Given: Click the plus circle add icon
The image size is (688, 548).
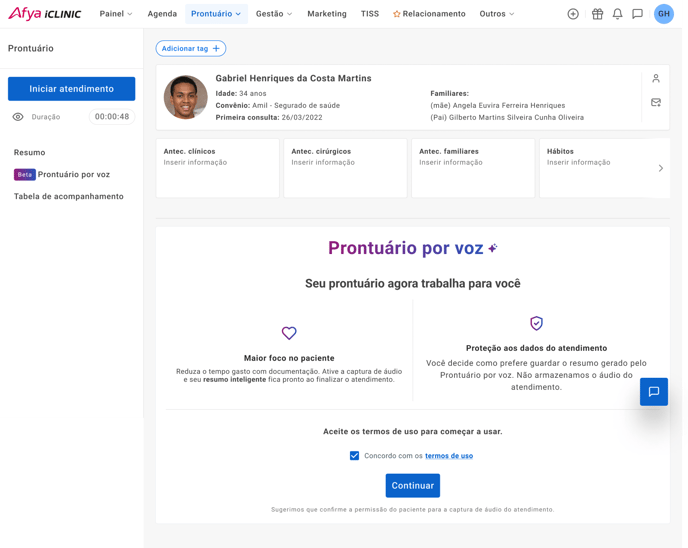Looking at the screenshot, I should (573, 14).
